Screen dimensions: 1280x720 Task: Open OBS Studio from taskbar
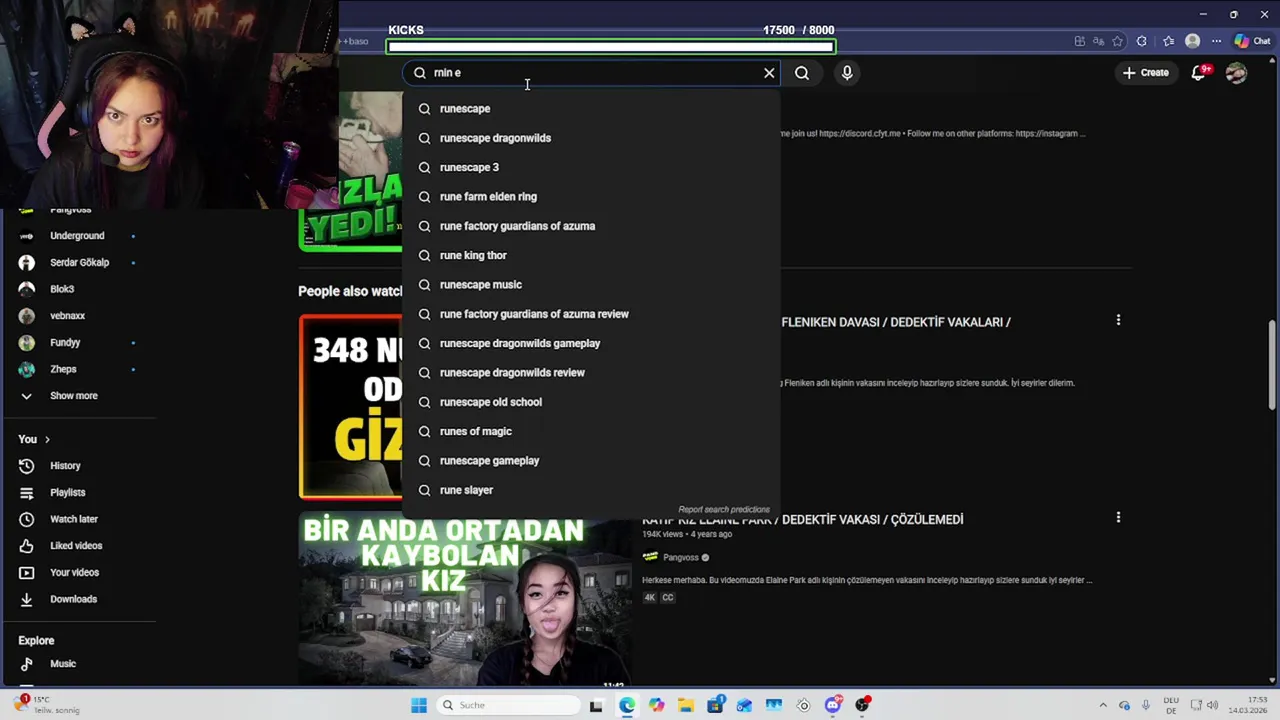click(862, 705)
